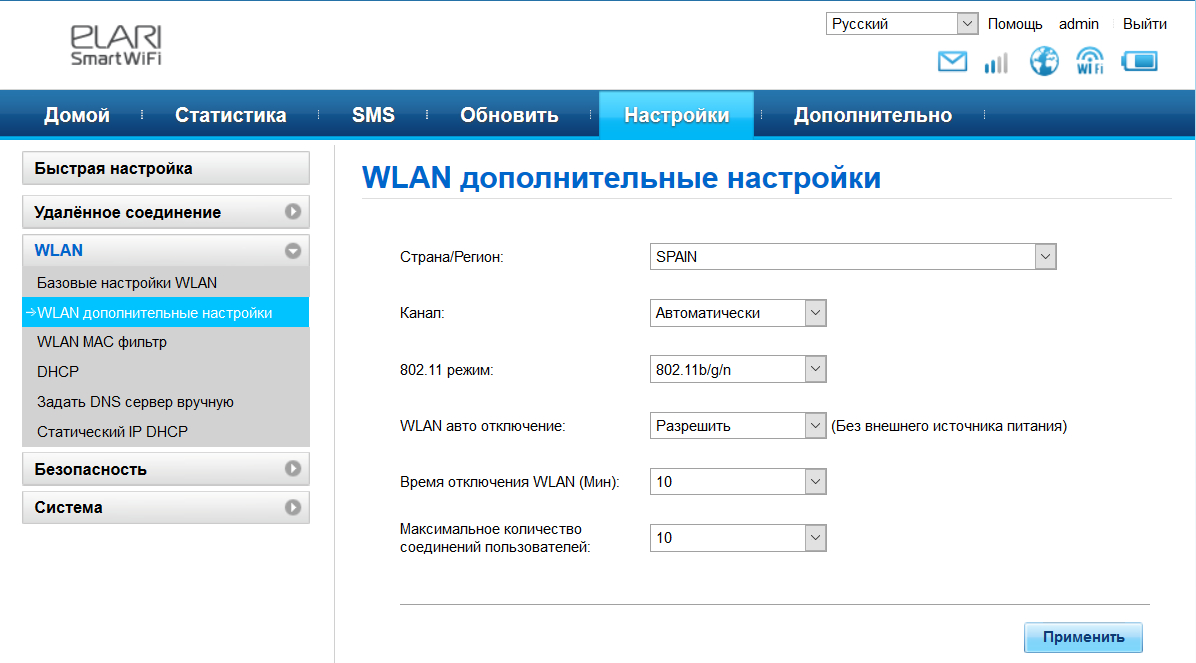Expand the Удалённое соединение section
The height and width of the screenshot is (663, 1196).
click(165, 212)
